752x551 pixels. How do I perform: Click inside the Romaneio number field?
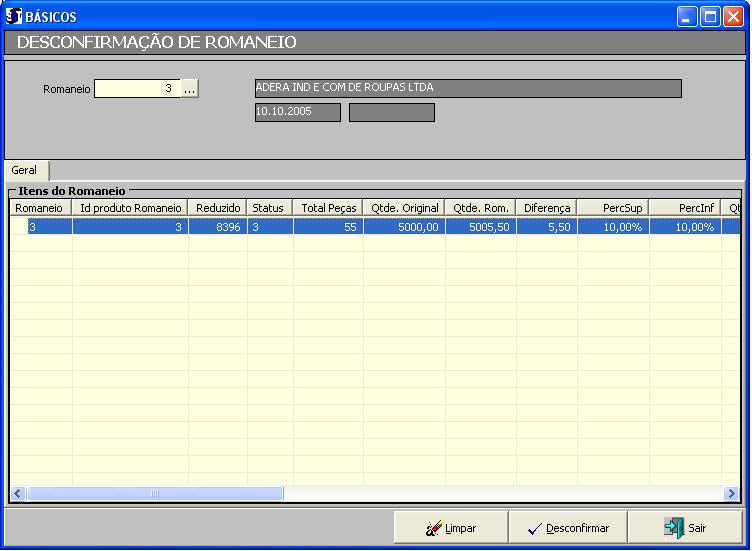(137, 89)
